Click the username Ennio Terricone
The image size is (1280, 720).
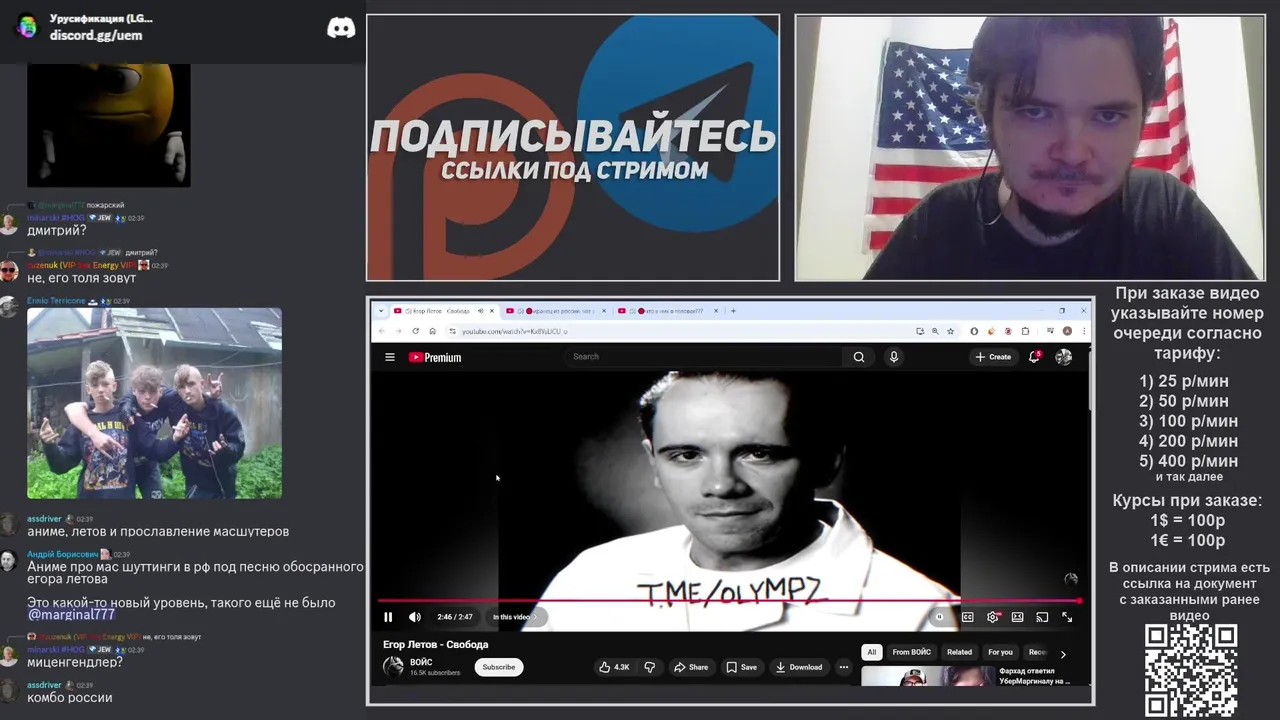coord(56,301)
